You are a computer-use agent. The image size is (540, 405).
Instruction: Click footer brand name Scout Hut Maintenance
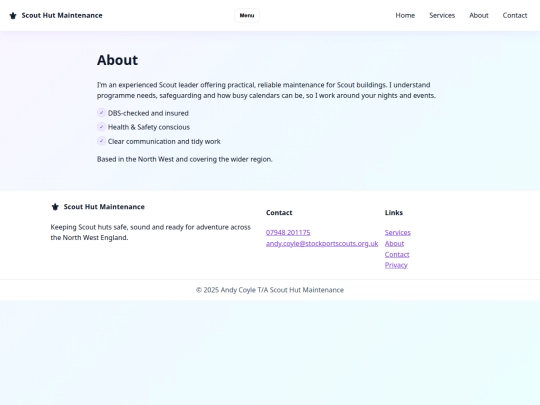coord(104,207)
